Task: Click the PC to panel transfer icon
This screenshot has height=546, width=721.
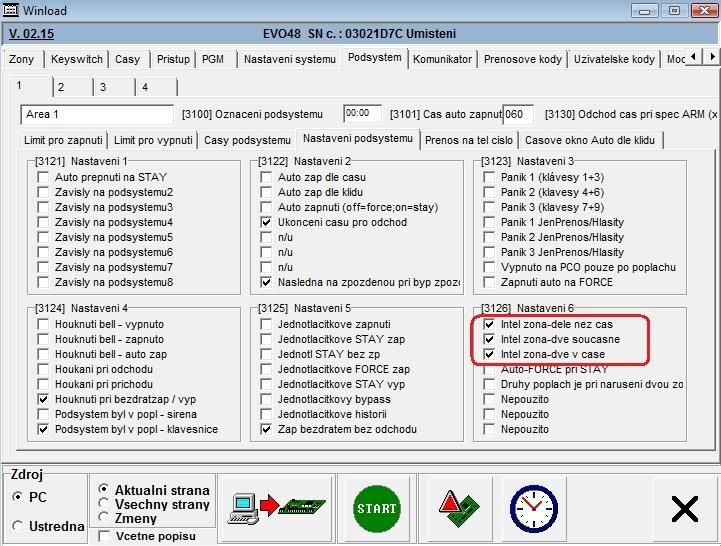Action: [x=277, y=508]
